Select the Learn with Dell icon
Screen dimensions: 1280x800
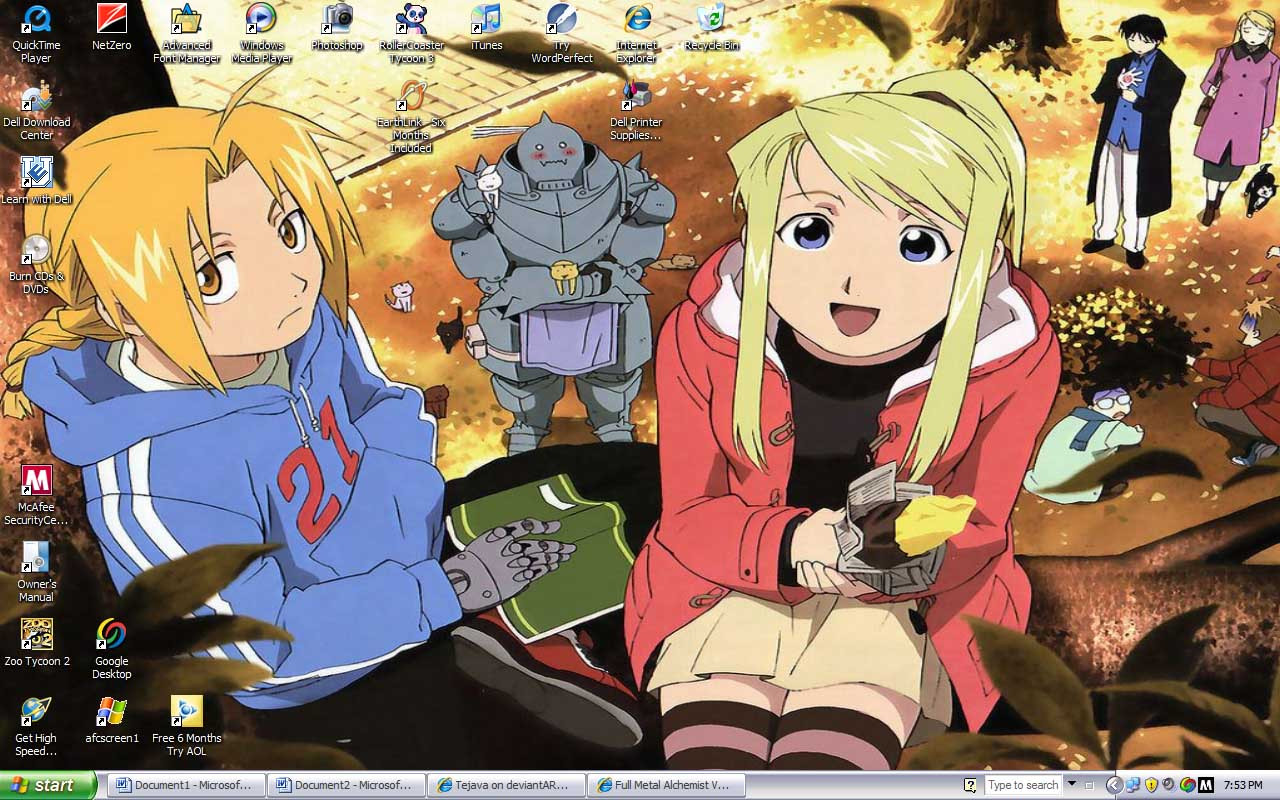(x=37, y=182)
